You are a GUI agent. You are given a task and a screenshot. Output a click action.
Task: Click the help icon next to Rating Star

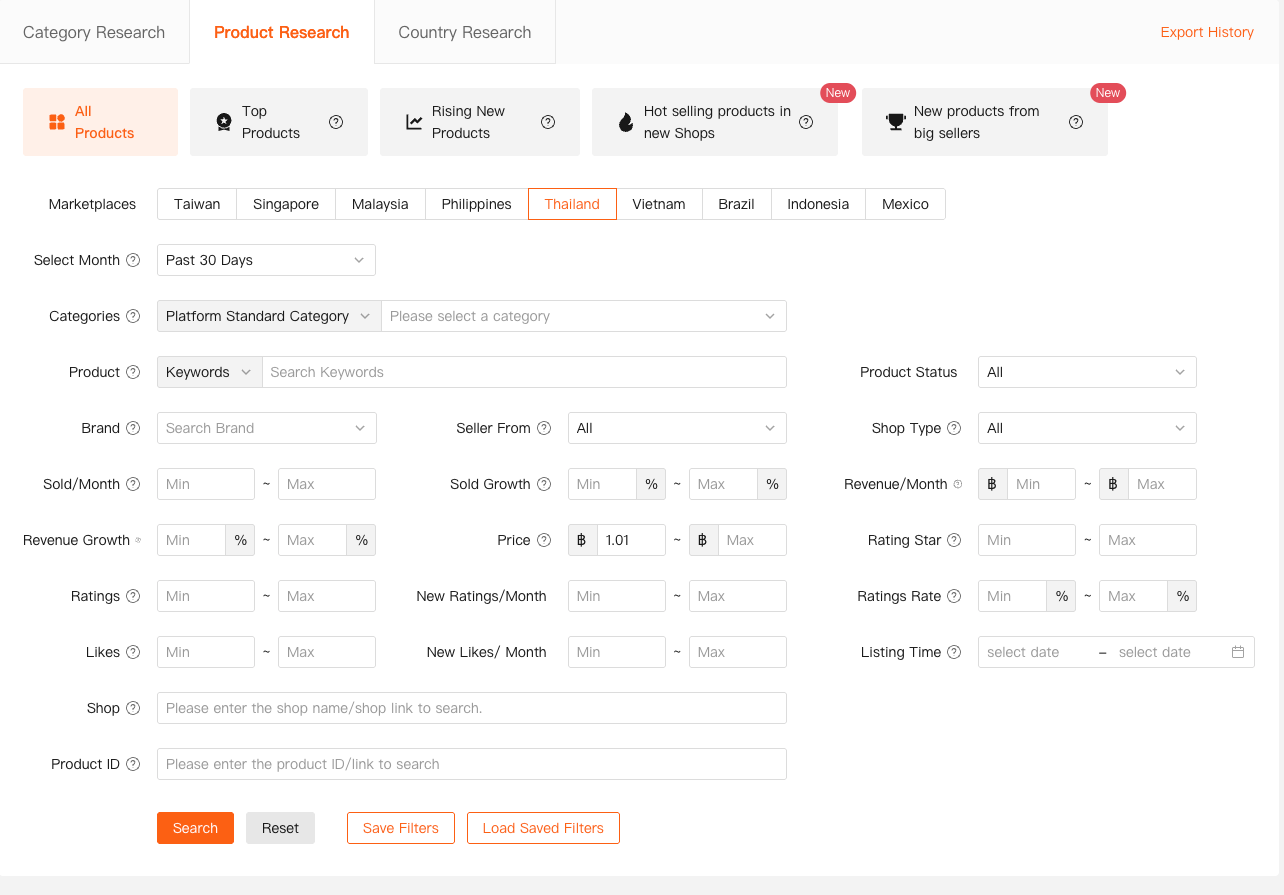click(x=954, y=540)
